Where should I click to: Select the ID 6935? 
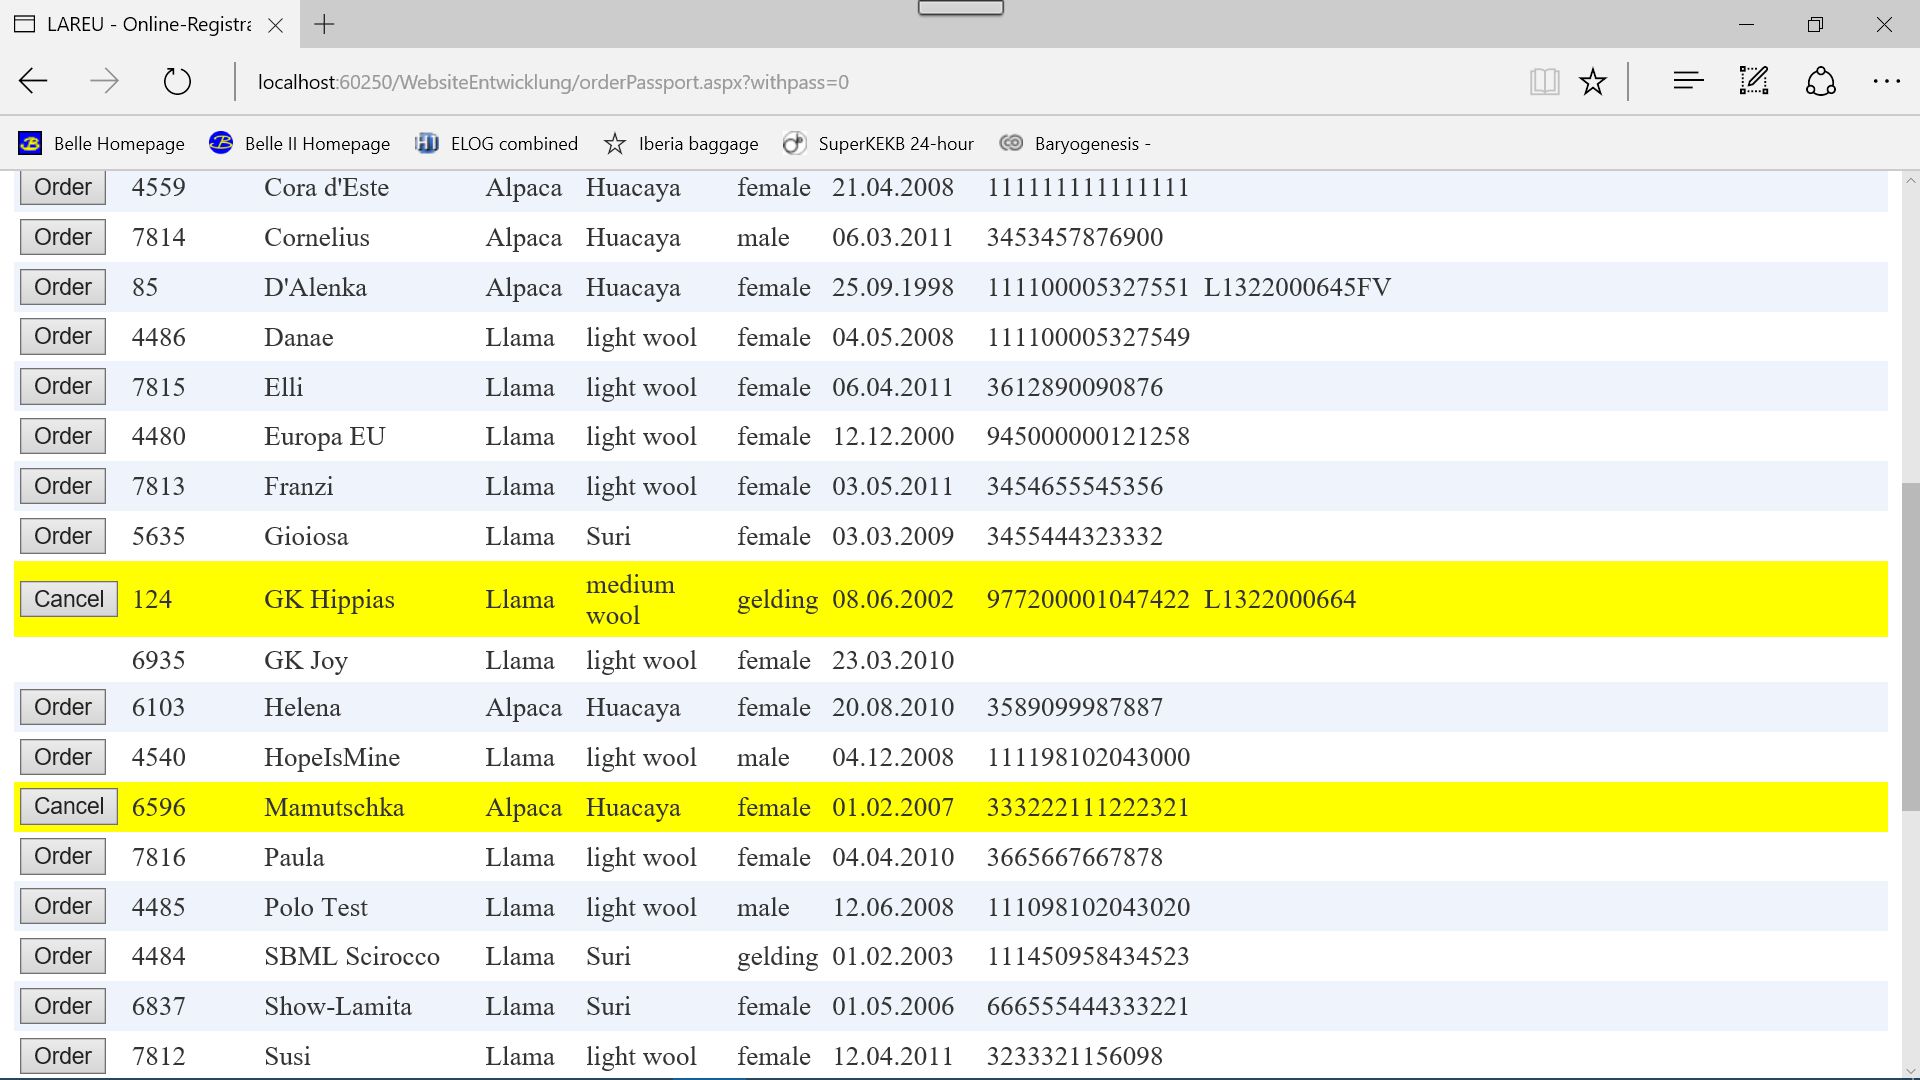coord(159,660)
